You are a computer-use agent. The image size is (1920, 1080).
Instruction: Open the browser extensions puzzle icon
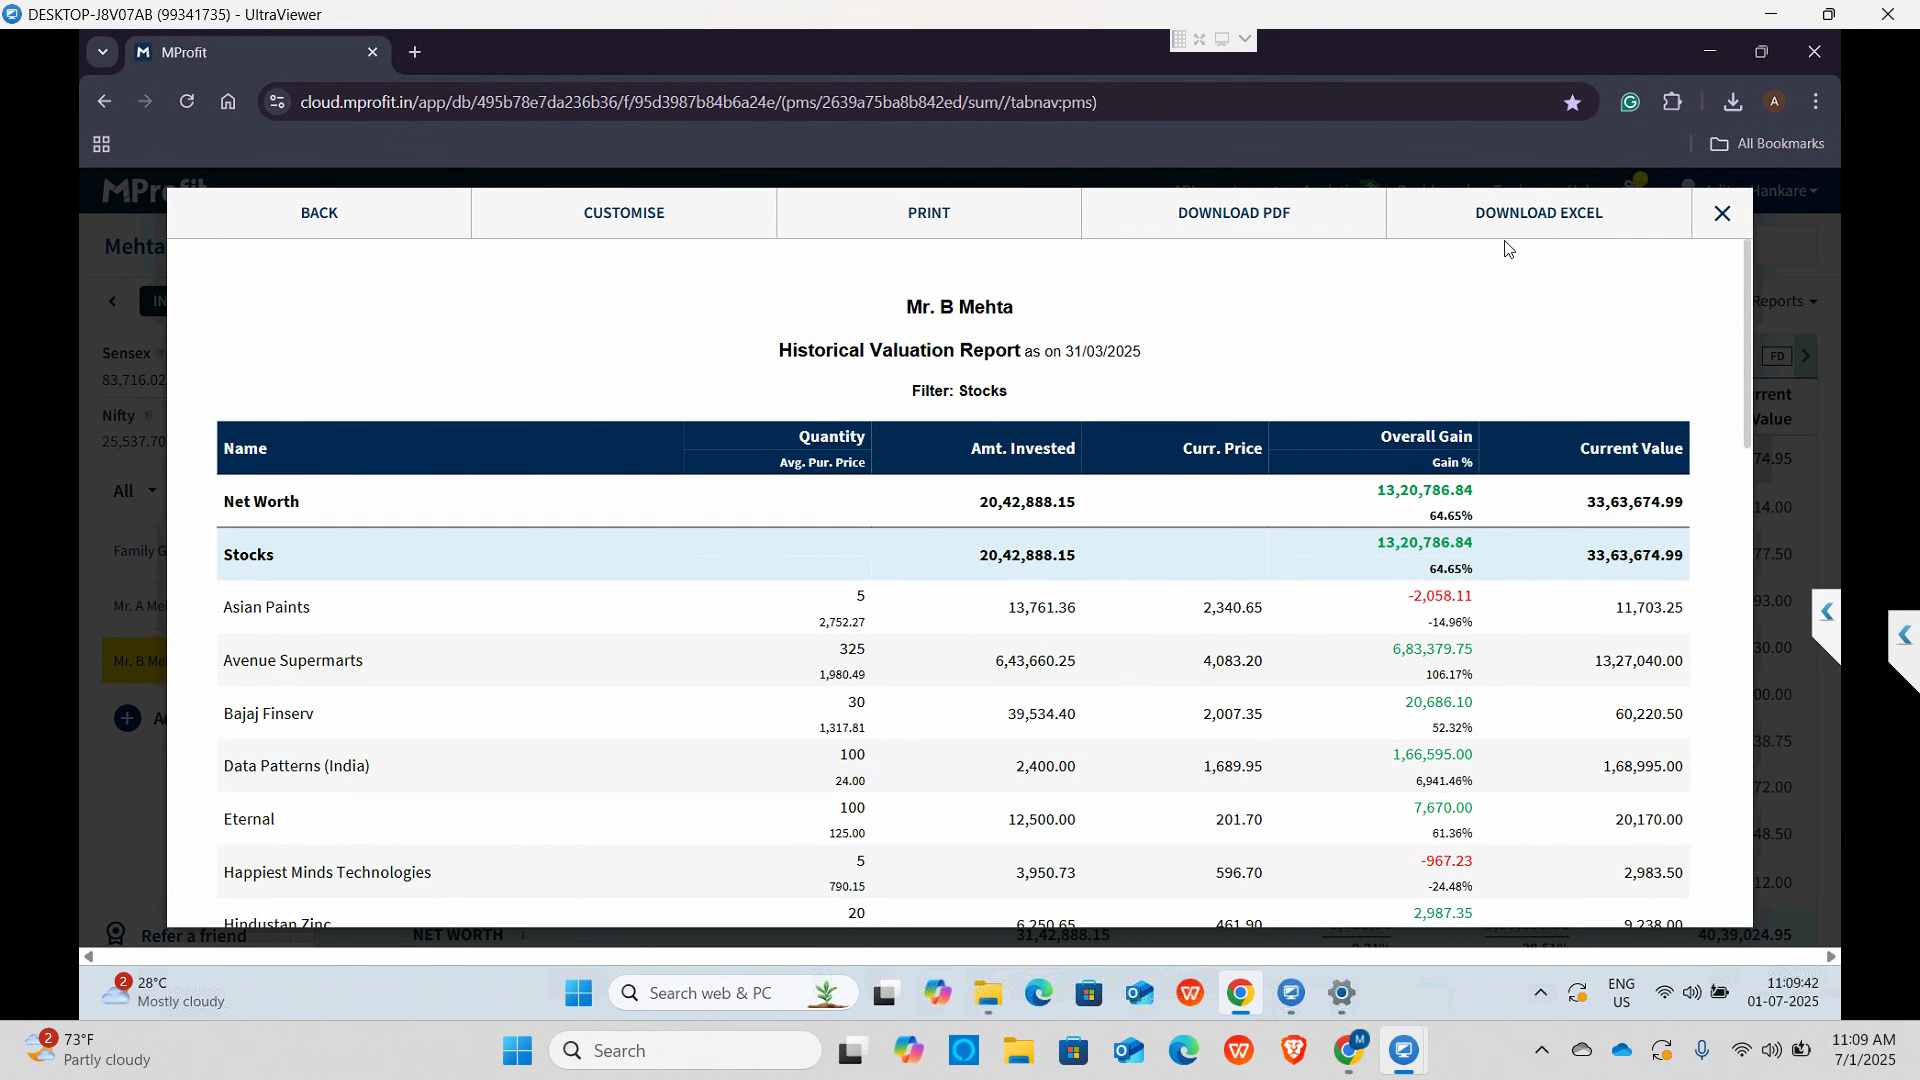tap(1672, 102)
